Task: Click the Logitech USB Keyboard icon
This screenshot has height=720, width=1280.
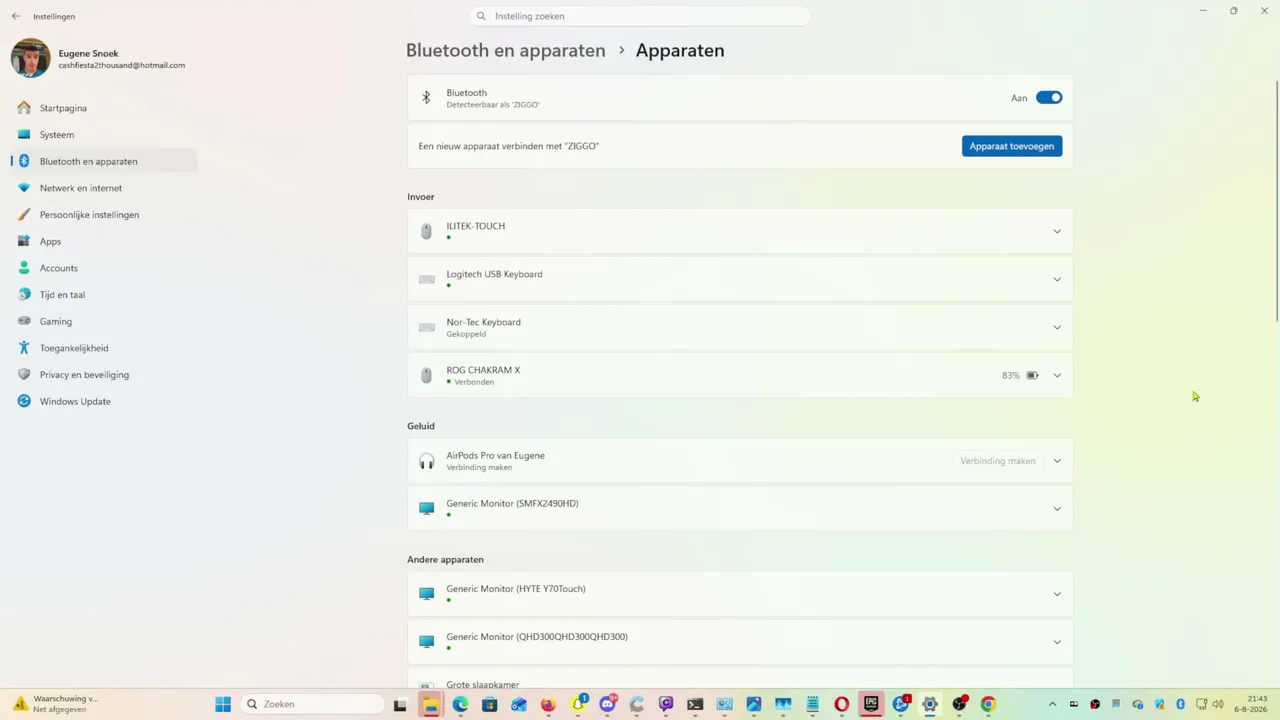Action: (427, 279)
